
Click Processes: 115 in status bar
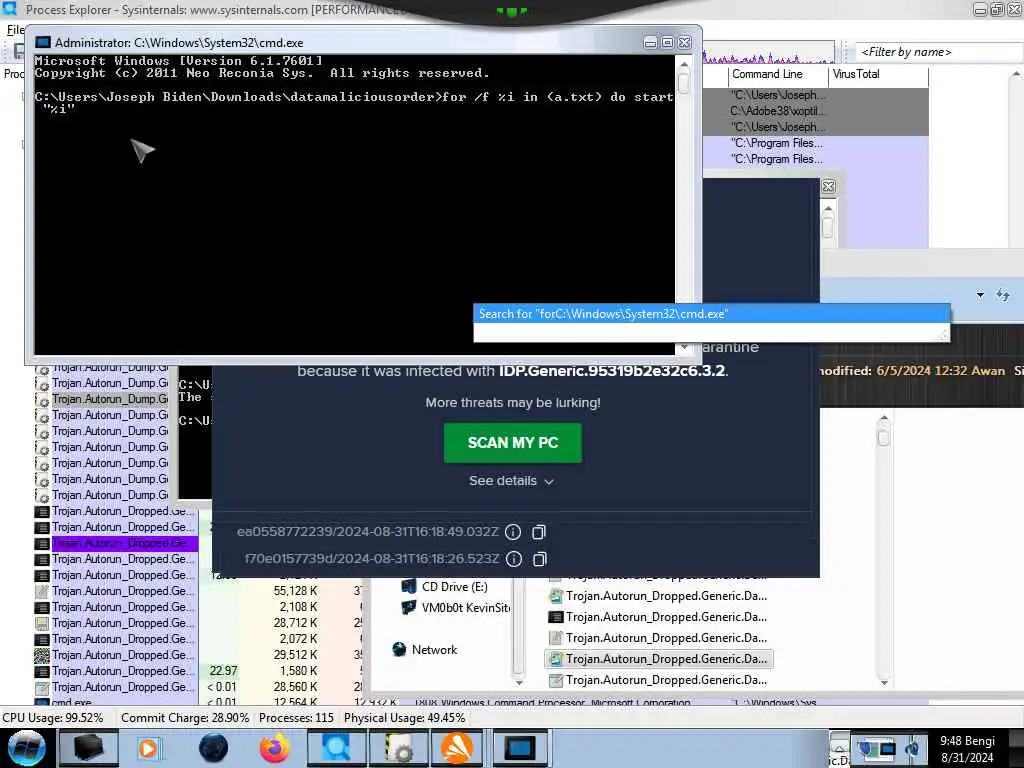point(296,718)
